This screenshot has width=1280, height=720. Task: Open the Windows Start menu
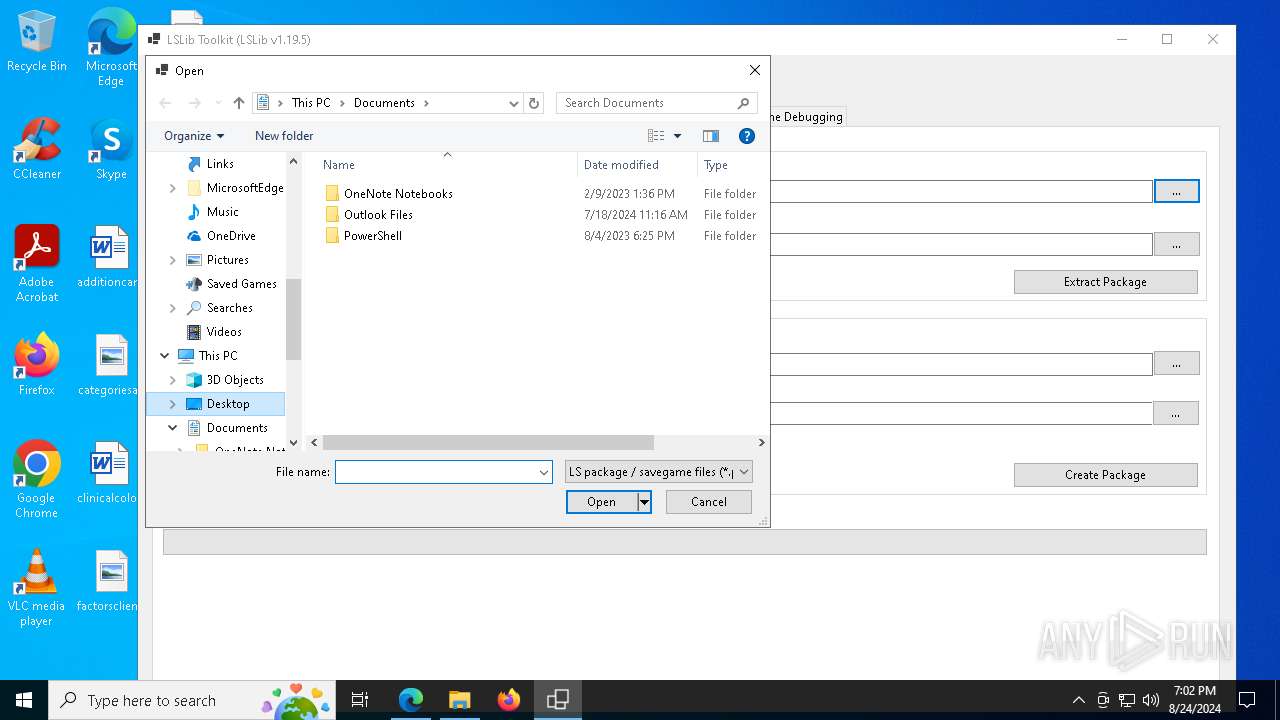point(24,700)
